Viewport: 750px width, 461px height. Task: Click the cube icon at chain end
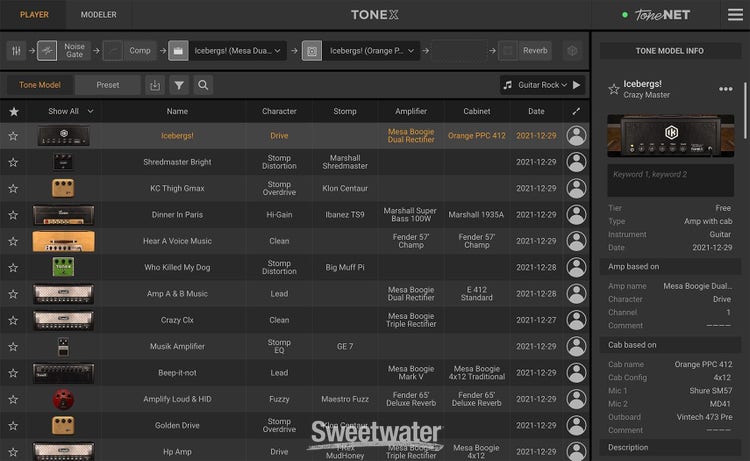pos(572,51)
